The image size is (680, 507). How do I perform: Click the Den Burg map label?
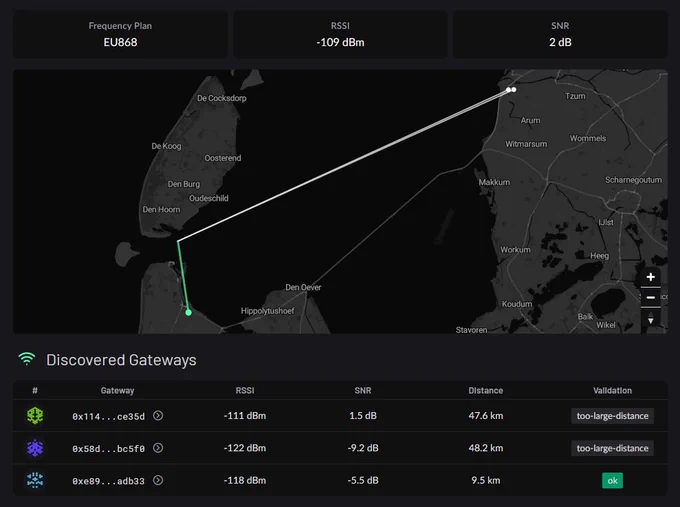[x=184, y=184]
